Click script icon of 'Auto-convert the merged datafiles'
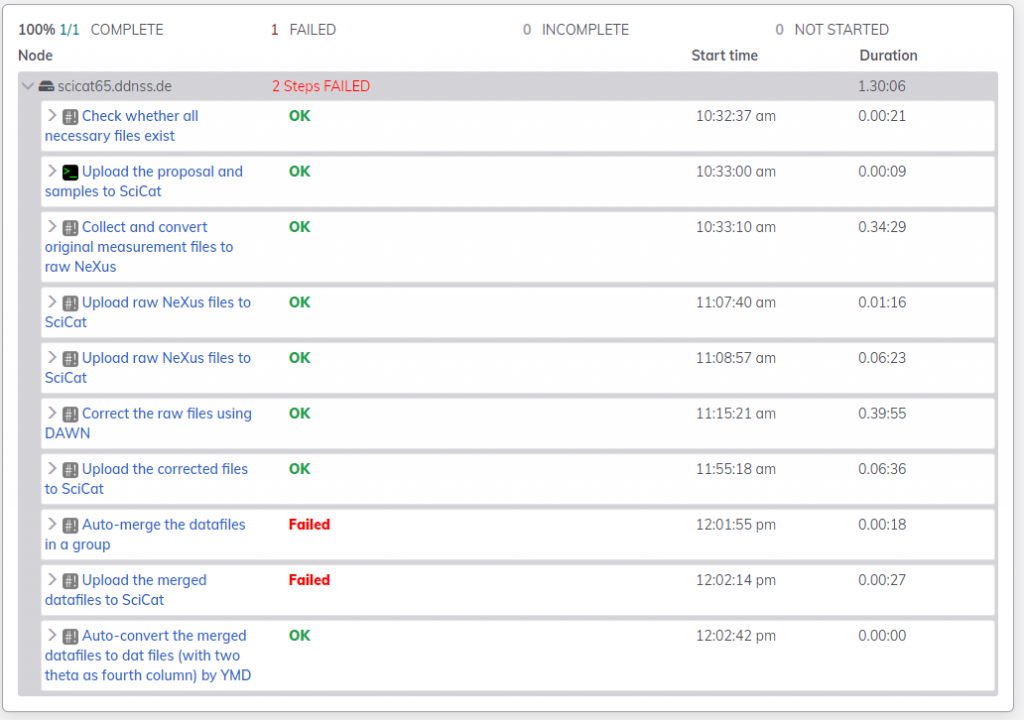 point(70,636)
